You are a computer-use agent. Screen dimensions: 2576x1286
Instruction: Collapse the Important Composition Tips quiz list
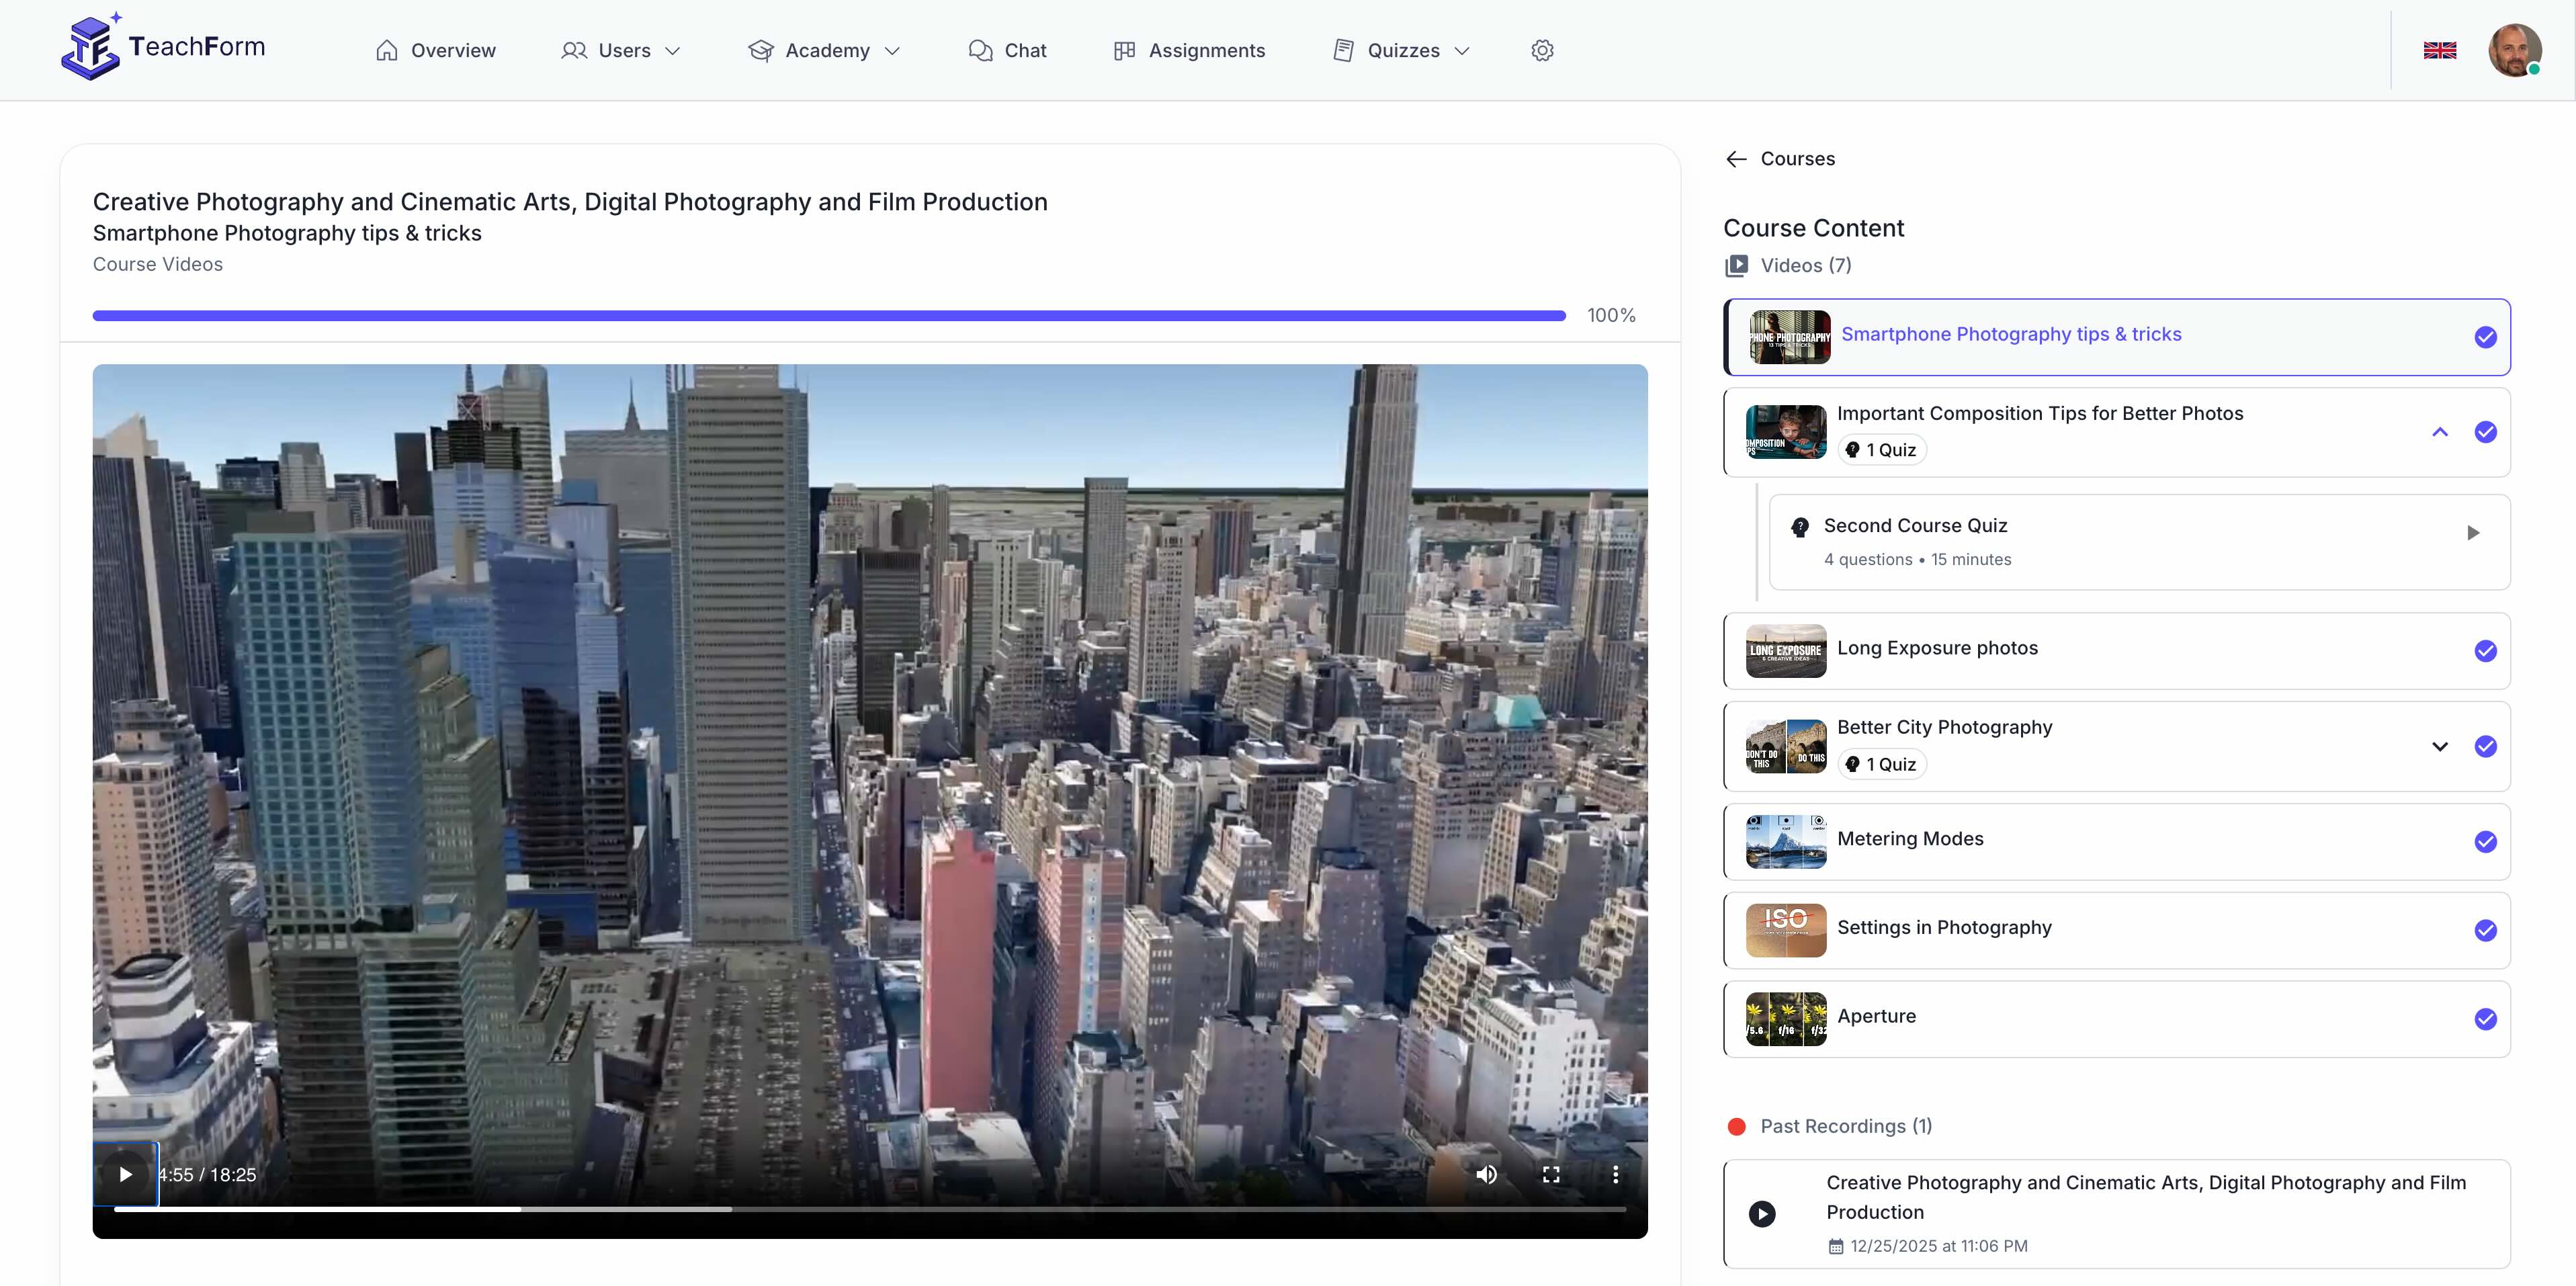click(2440, 432)
